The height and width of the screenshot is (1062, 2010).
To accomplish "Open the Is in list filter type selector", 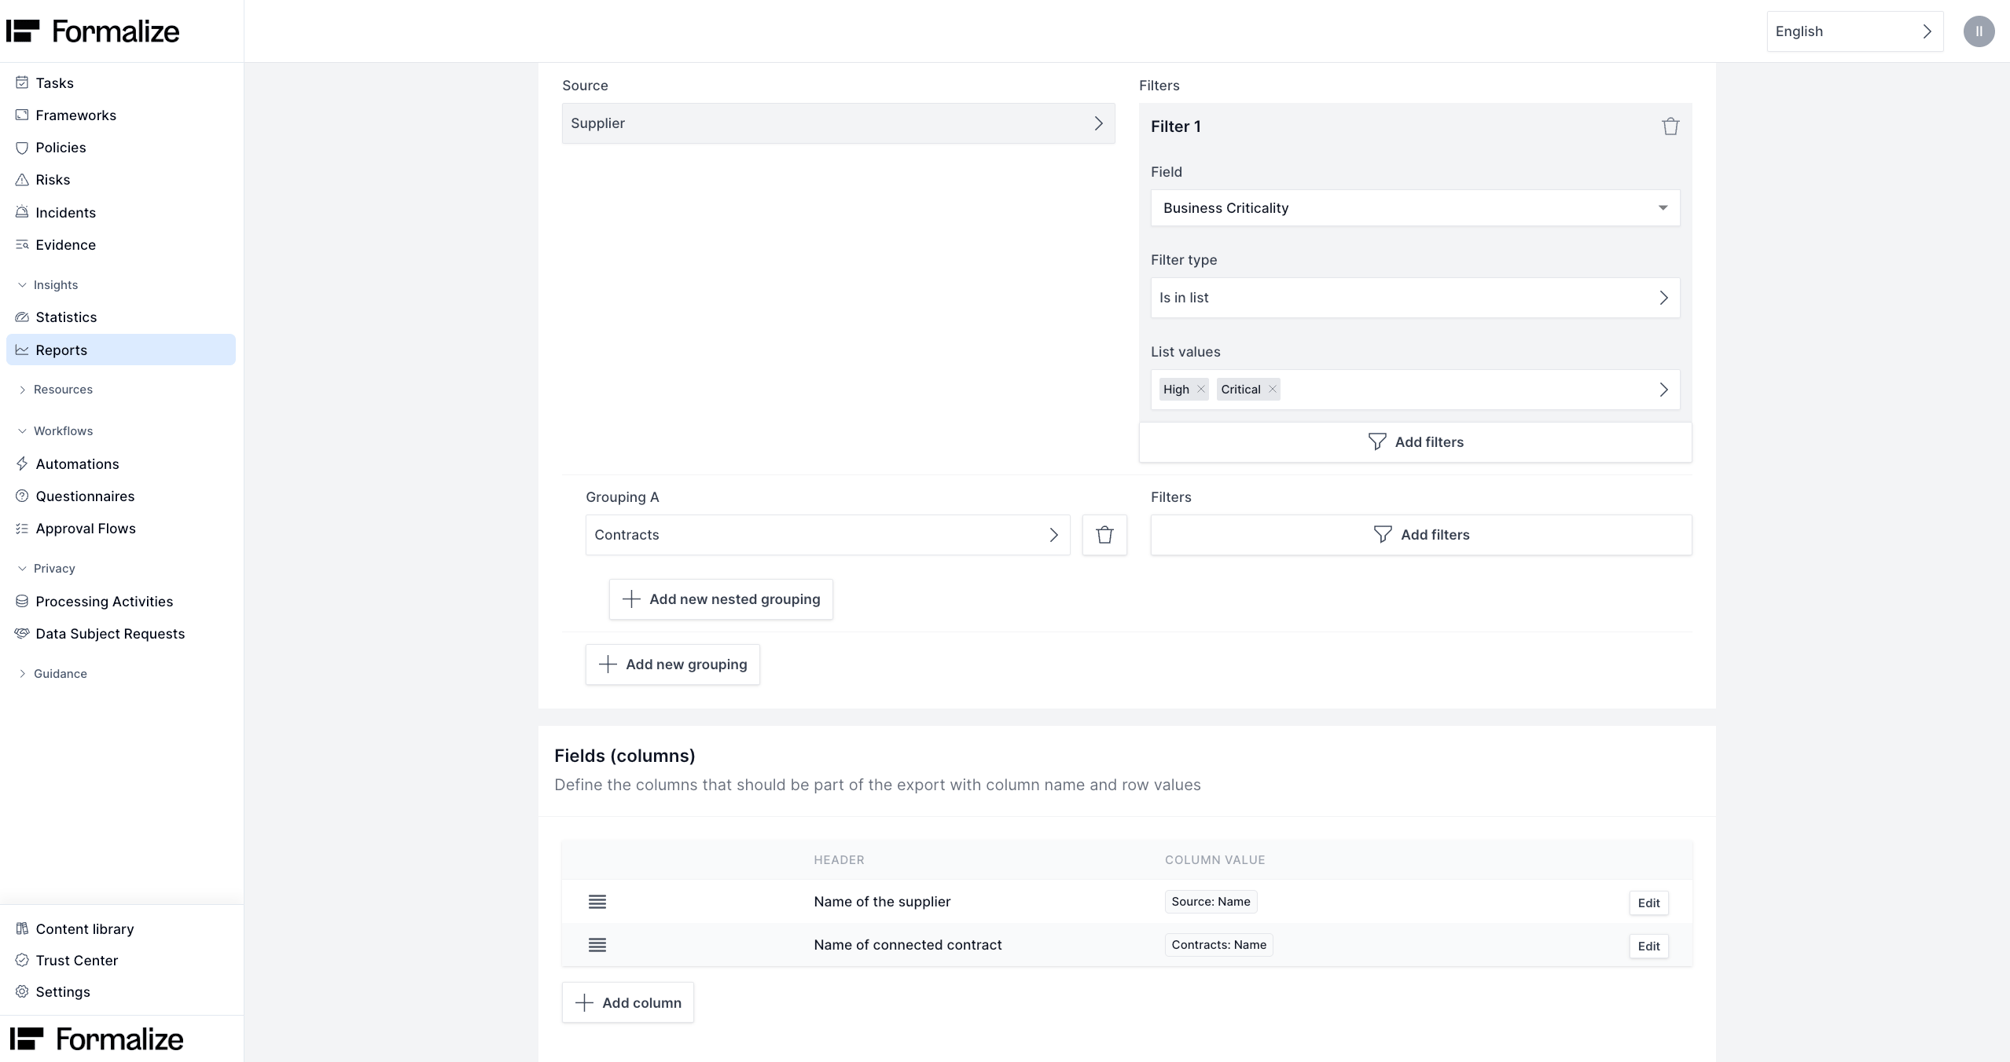I will click(1415, 297).
